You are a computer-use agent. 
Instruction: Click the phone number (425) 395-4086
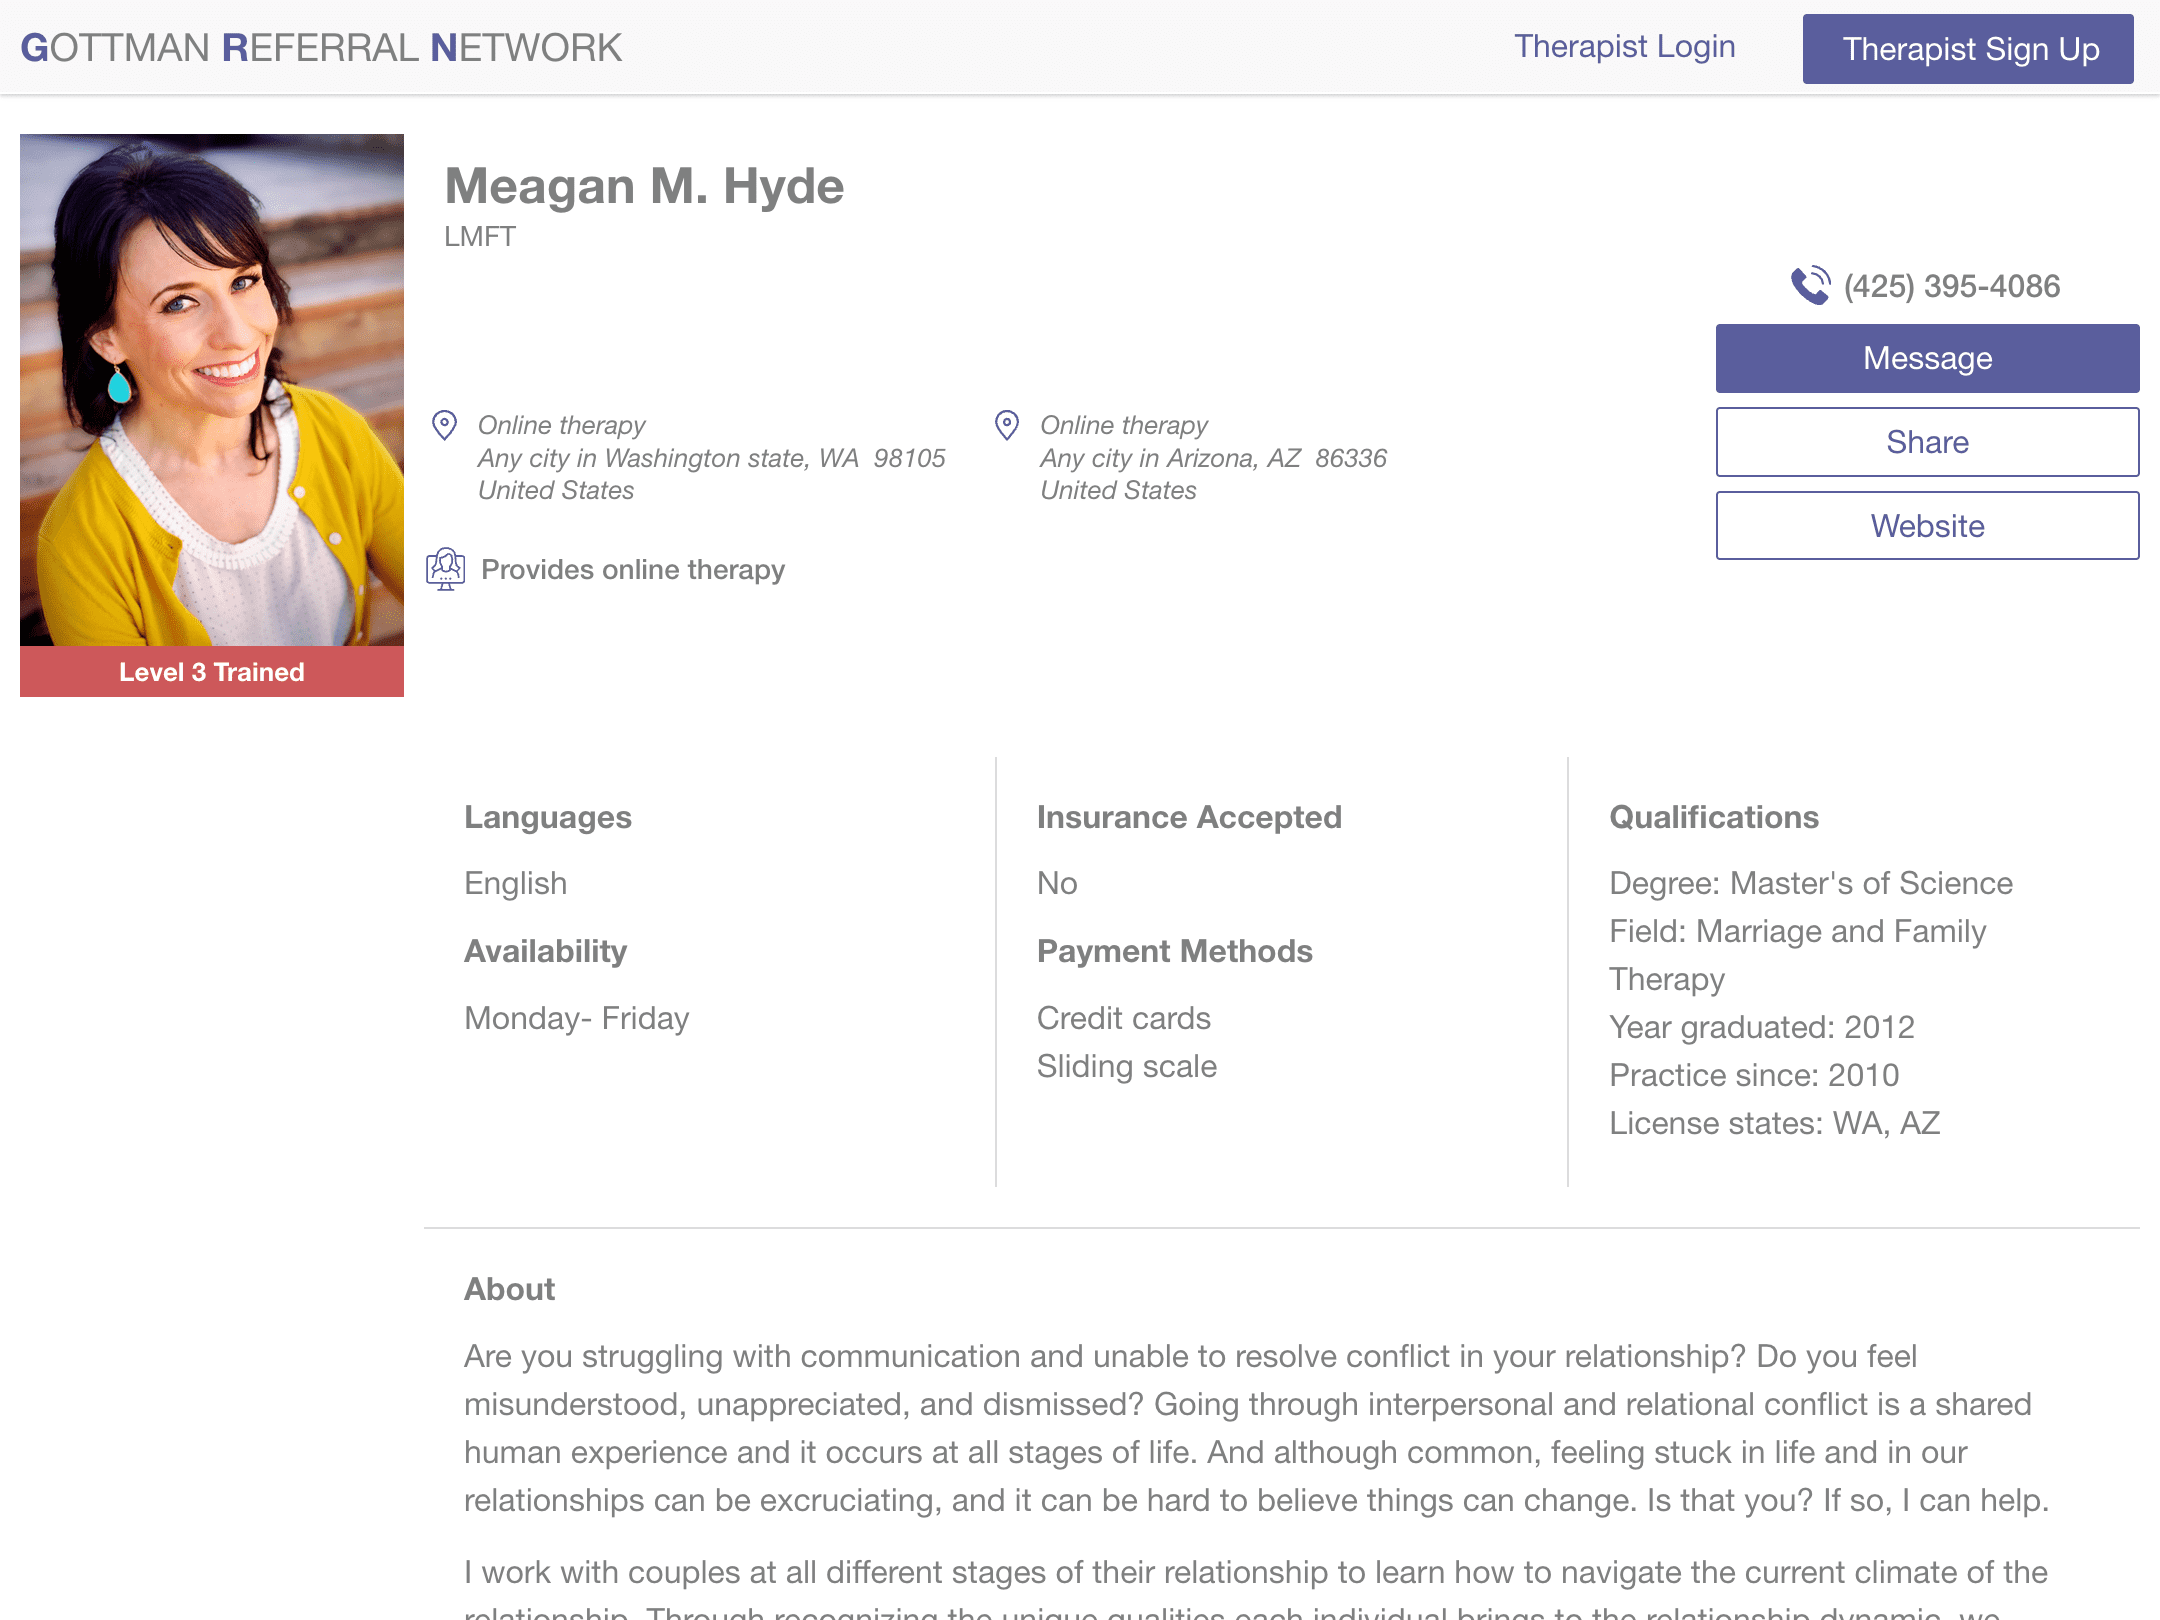pos(1951,286)
